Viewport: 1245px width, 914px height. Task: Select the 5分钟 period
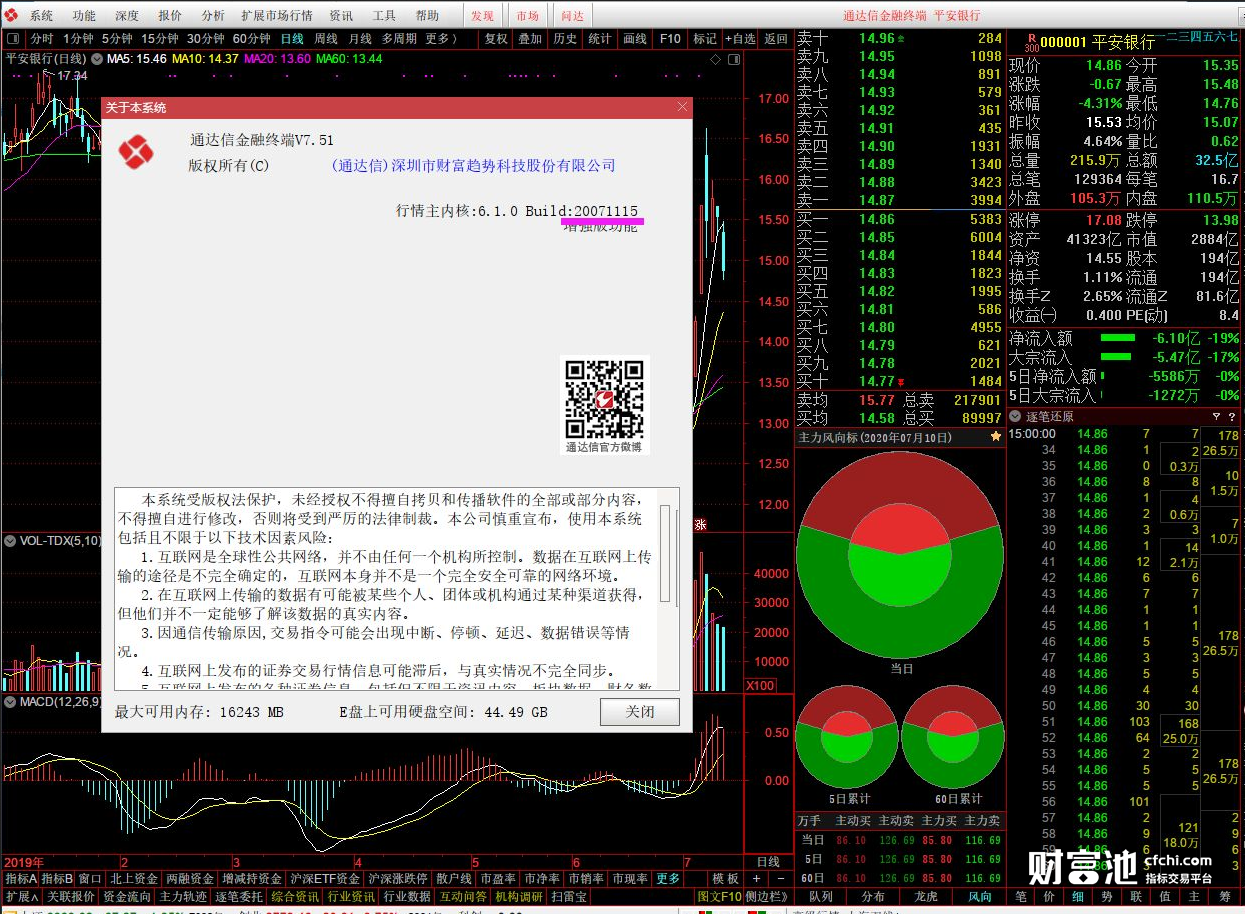[117, 39]
